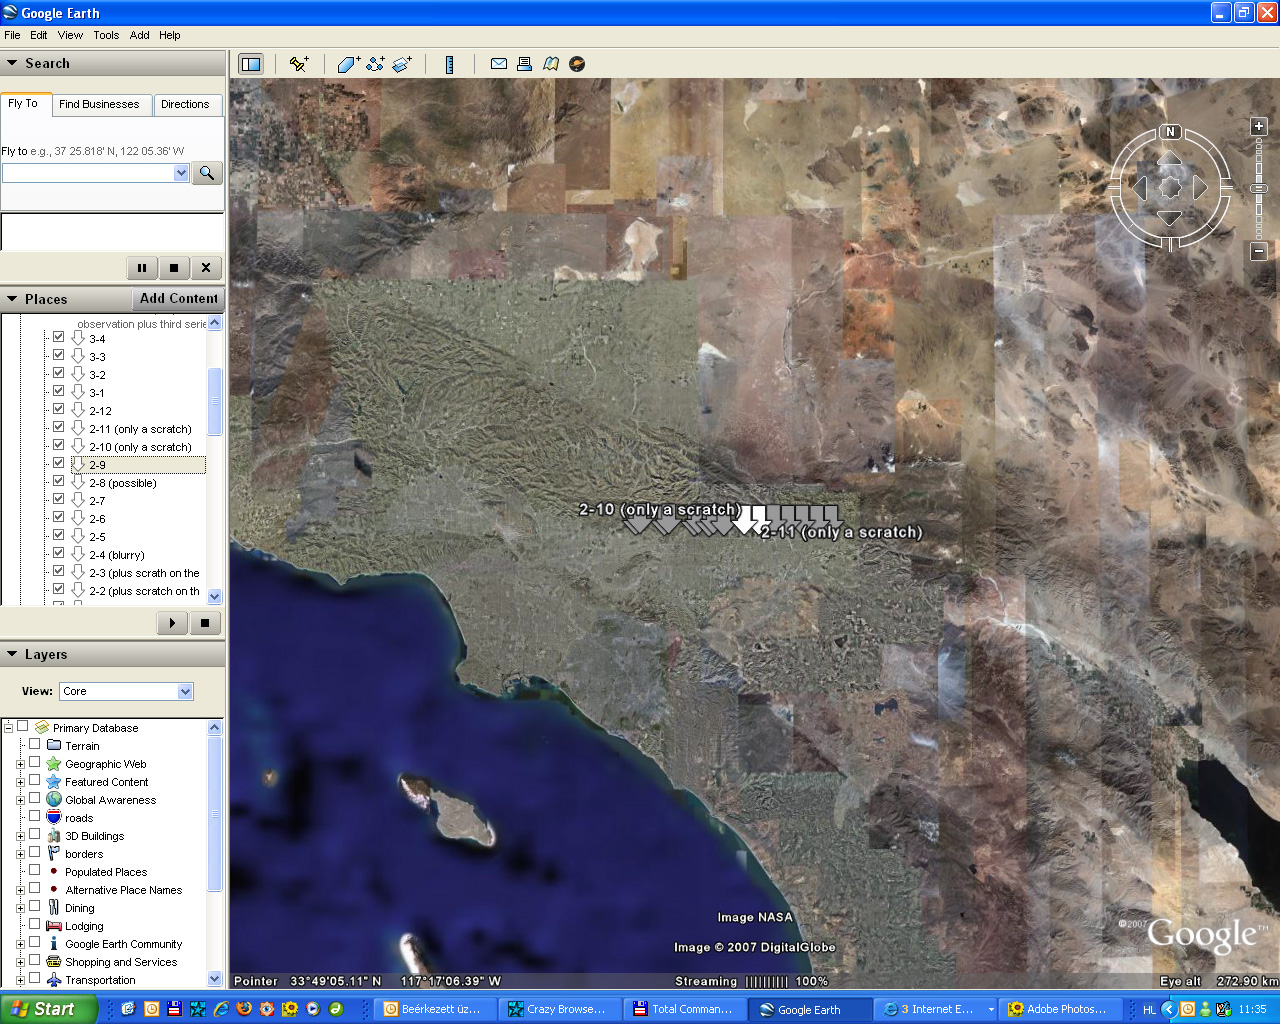Pause the search results tour

[x=142, y=268]
